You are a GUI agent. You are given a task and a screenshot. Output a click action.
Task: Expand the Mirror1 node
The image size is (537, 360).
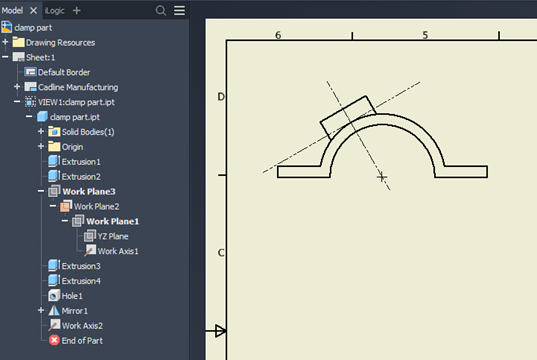(41, 310)
